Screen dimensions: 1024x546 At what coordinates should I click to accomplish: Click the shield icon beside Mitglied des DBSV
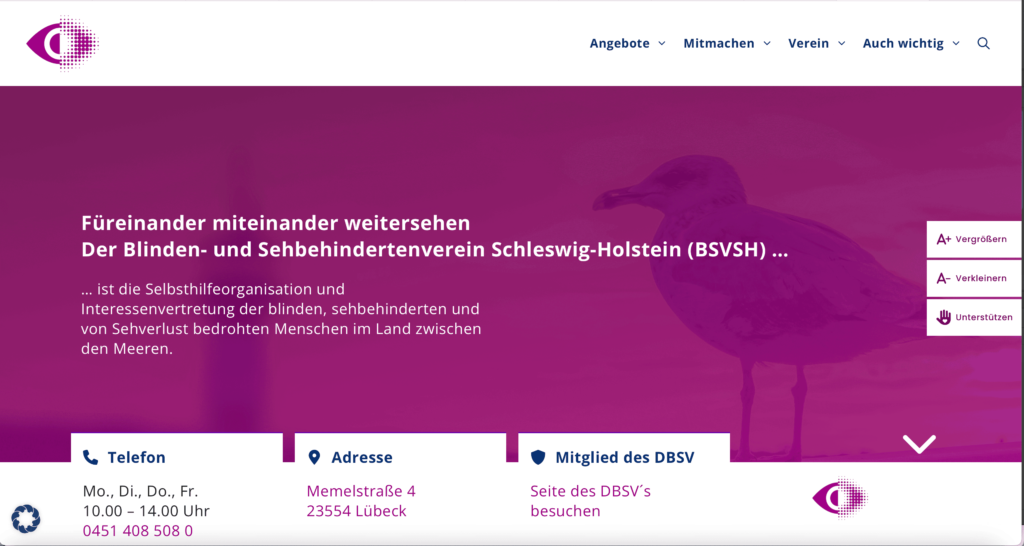coord(538,457)
